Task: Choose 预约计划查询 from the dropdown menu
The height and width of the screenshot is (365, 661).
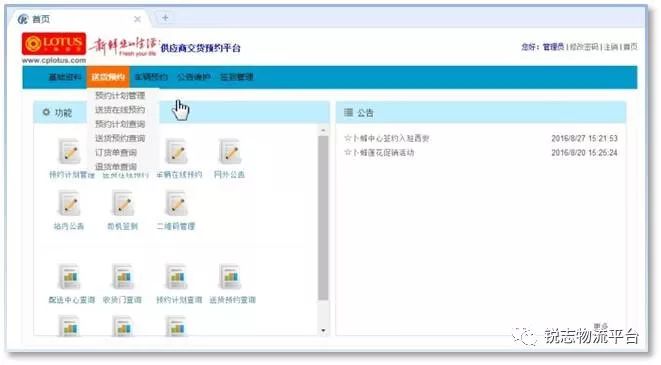Action: [120, 124]
